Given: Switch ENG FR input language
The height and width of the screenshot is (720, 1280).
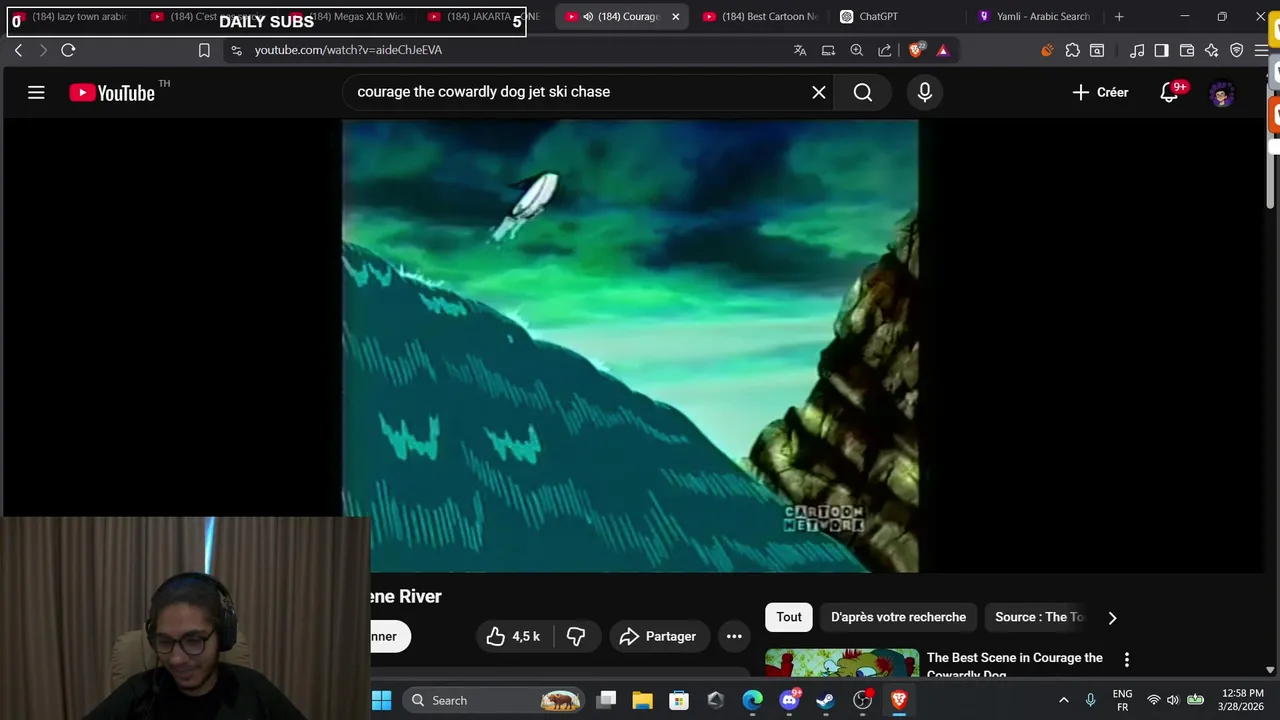Looking at the screenshot, I should [x=1122, y=701].
